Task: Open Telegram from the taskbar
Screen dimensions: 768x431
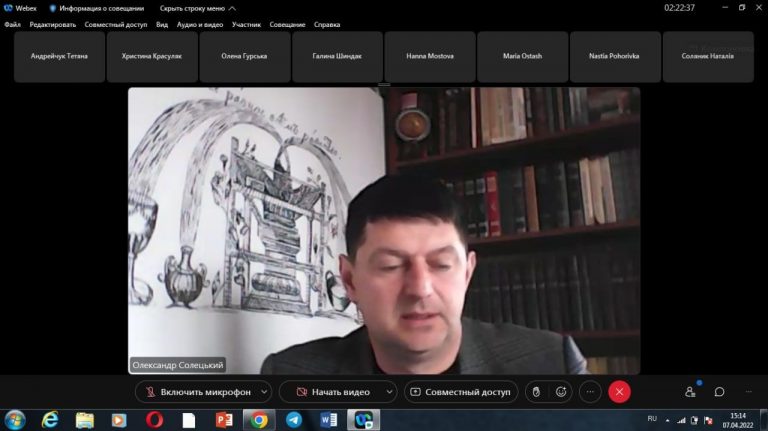Action: [294, 420]
